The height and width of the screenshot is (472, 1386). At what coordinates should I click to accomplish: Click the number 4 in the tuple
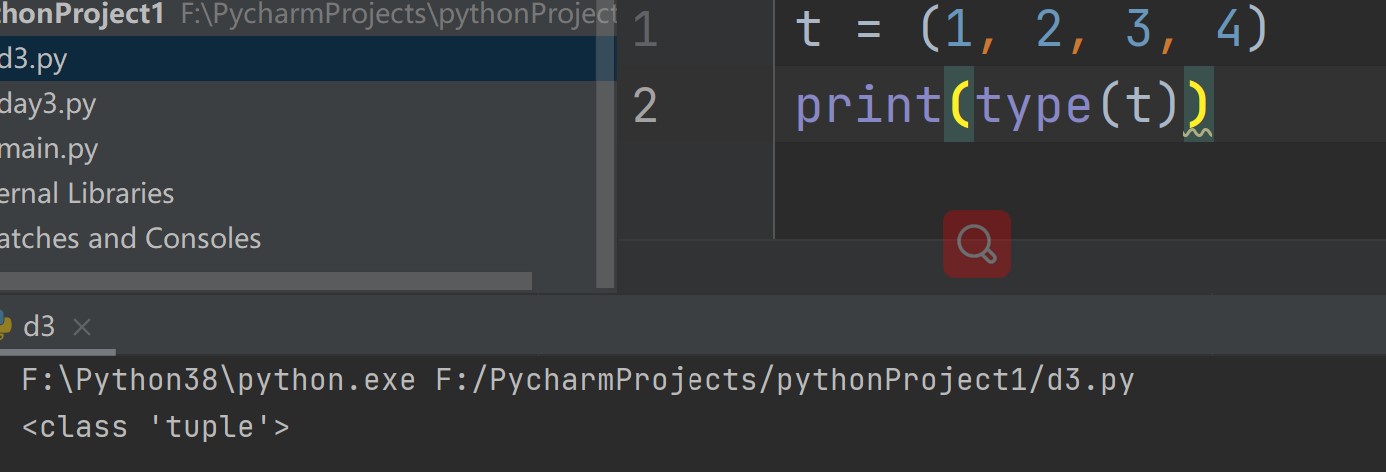point(1229,30)
